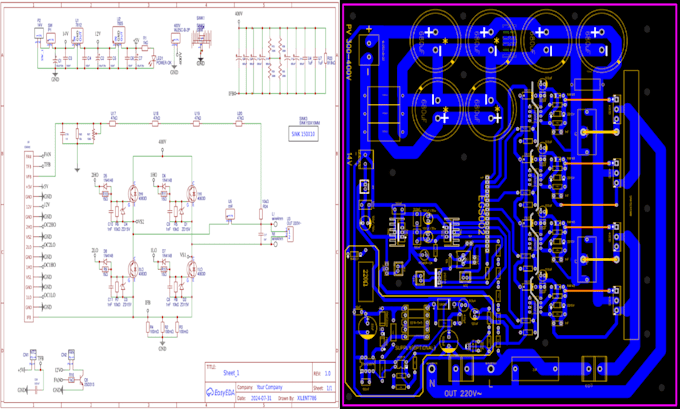
Task: Click the N output pad on PCB
Action: coord(432,369)
